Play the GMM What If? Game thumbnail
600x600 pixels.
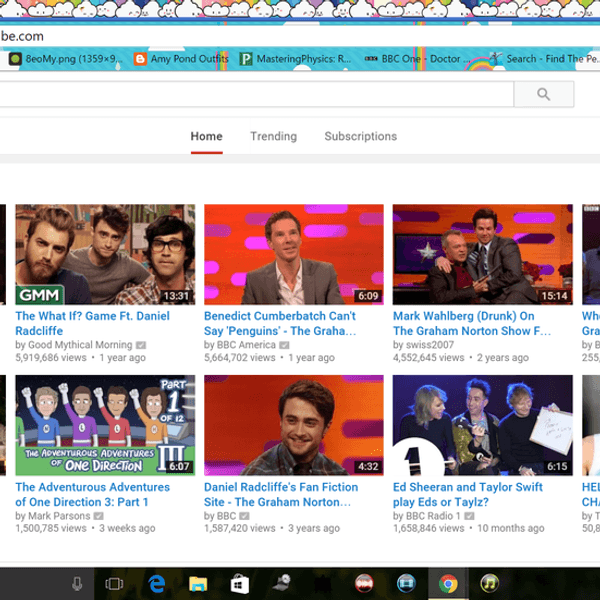(105, 254)
